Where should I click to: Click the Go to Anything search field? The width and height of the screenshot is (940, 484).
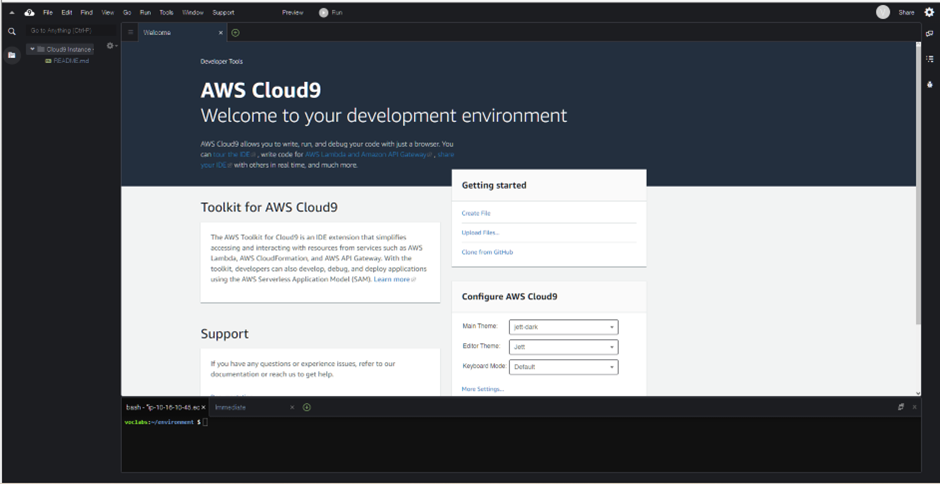71,30
